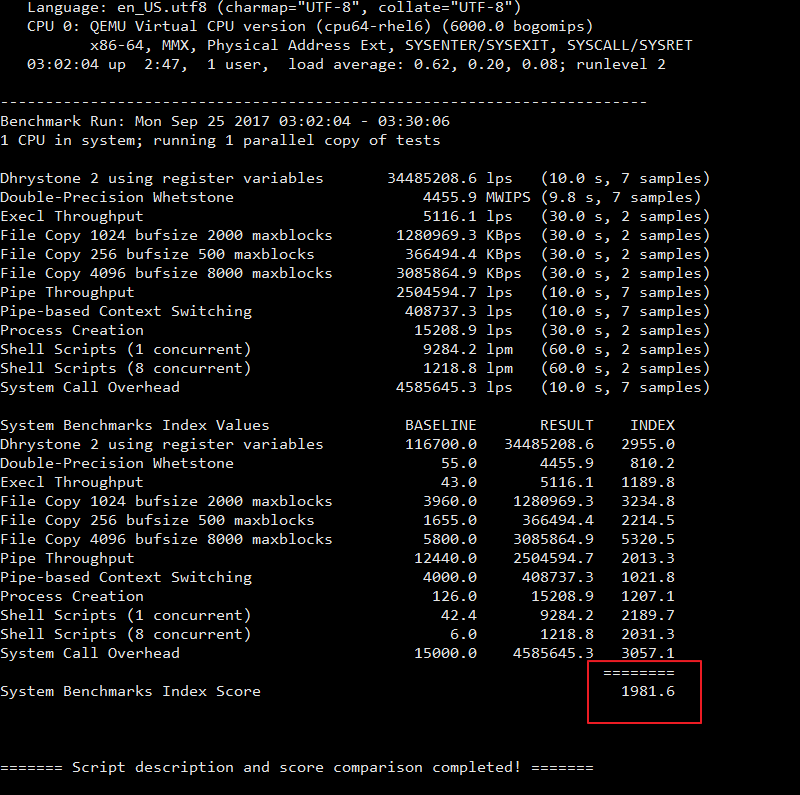Click the baseline value 42.4
This screenshot has width=800, height=795.
click(459, 615)
